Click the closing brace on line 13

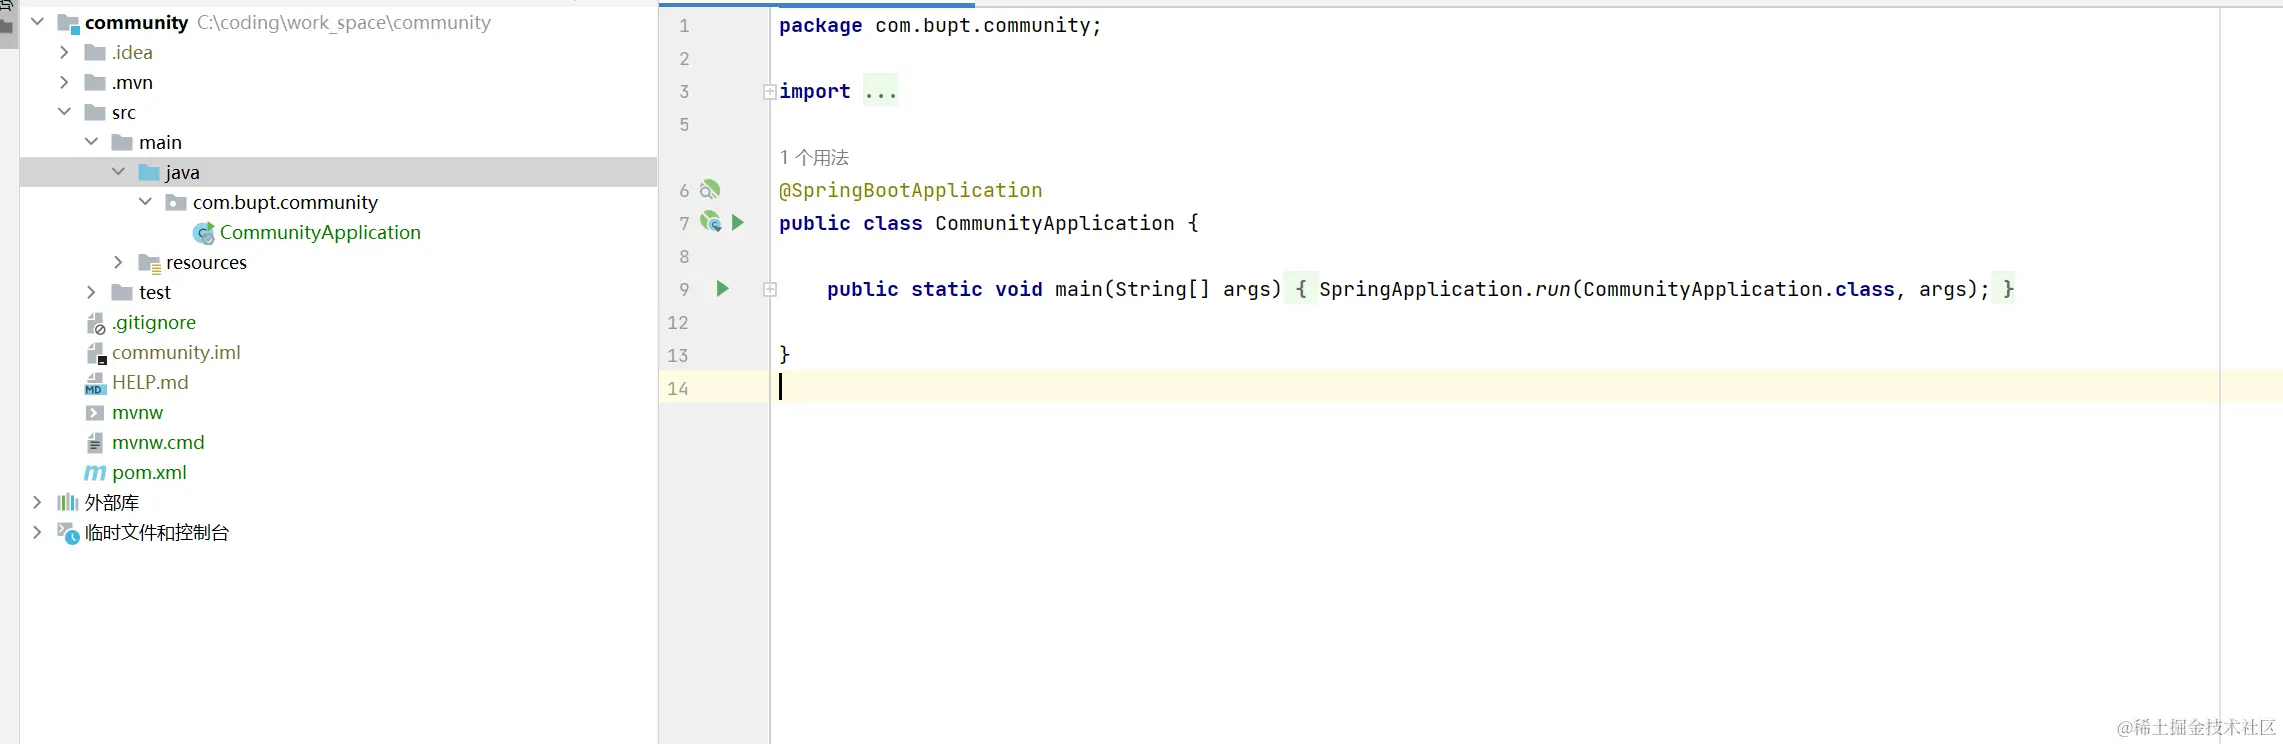point(785,354)
